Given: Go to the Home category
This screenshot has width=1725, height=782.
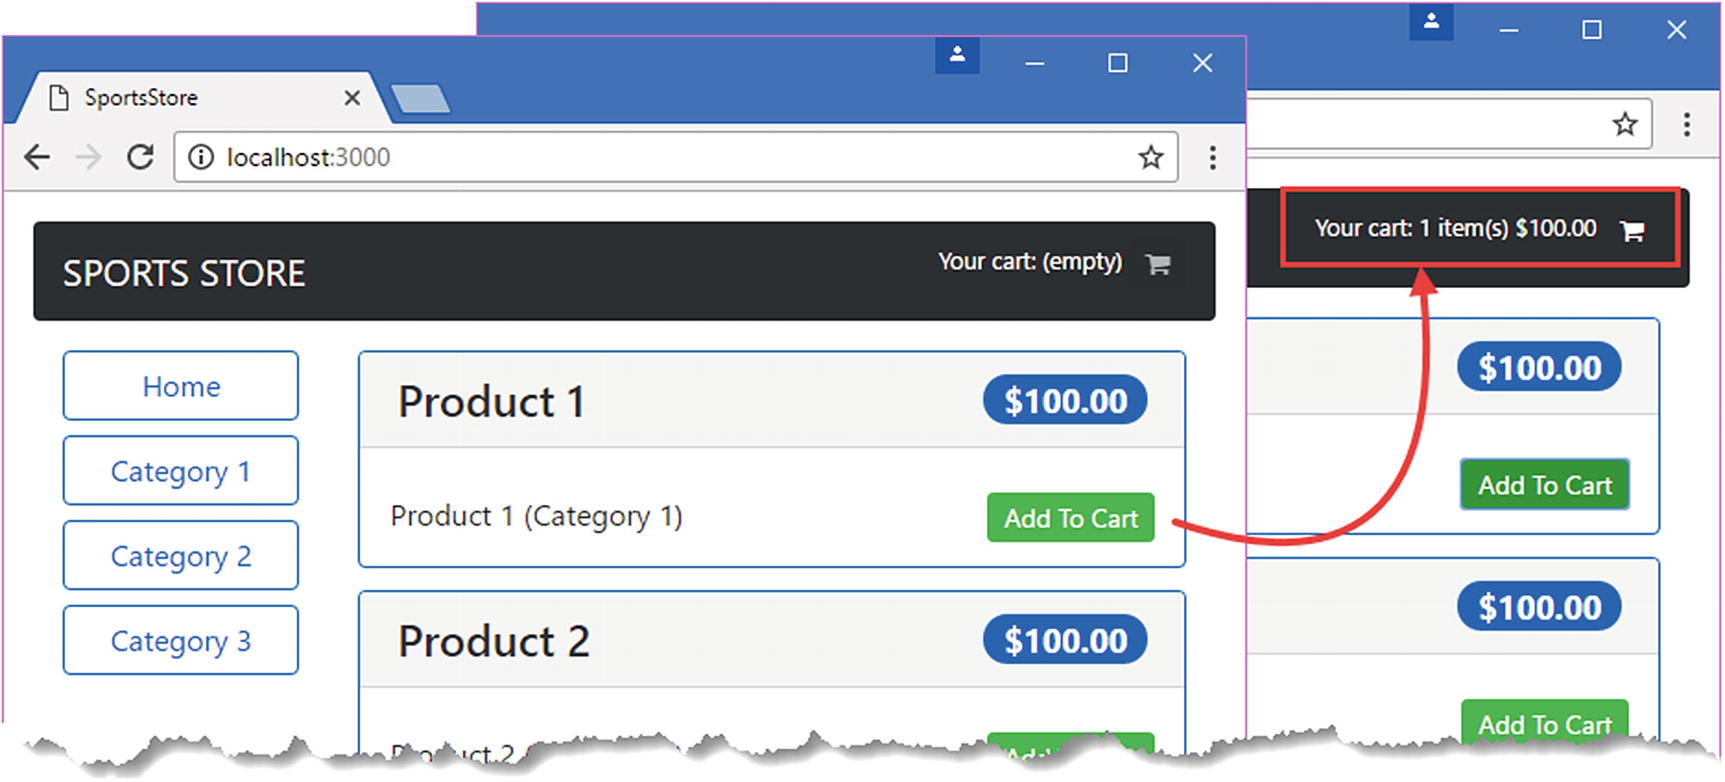Looking at the screenshot, I should (x=181, y=386).
